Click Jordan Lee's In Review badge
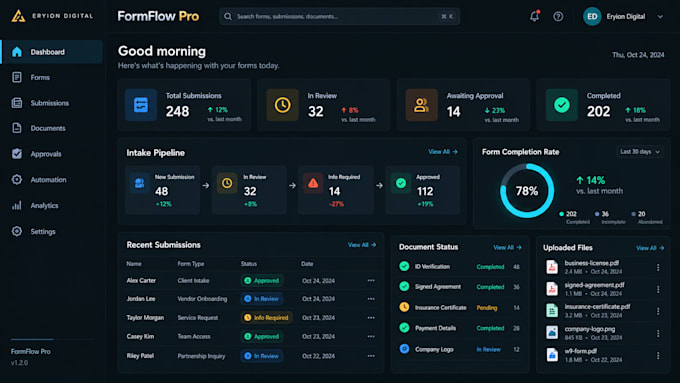 click(x=262, y=299)
